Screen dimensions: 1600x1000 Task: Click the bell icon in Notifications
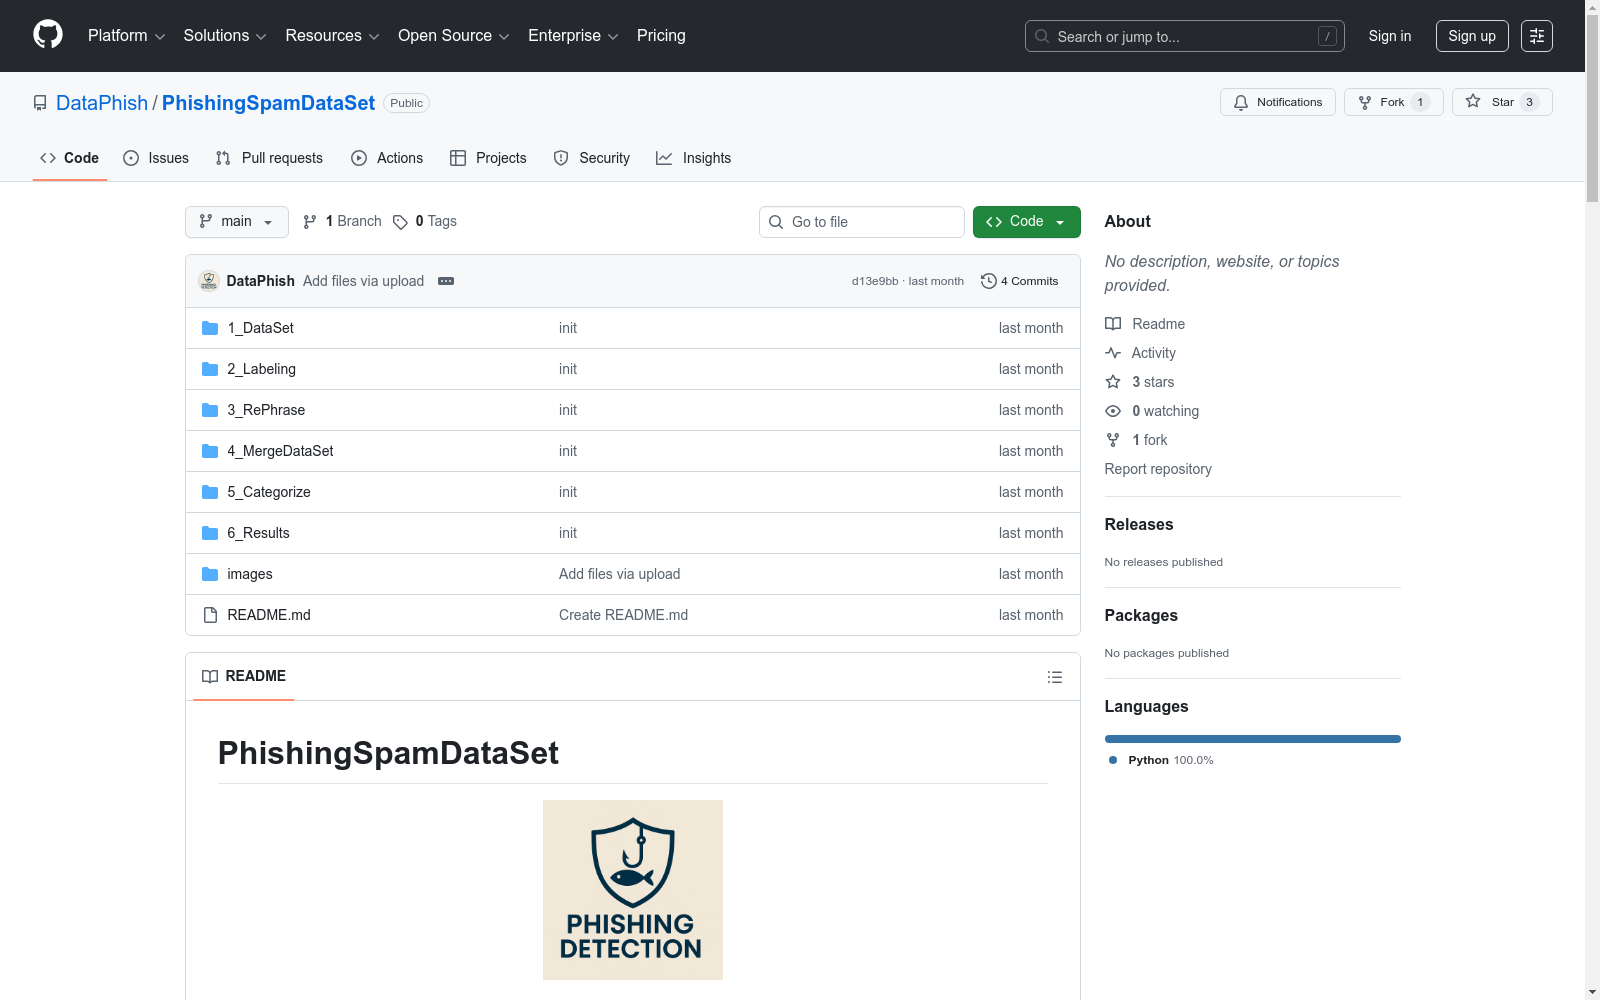pos(1241,102)
